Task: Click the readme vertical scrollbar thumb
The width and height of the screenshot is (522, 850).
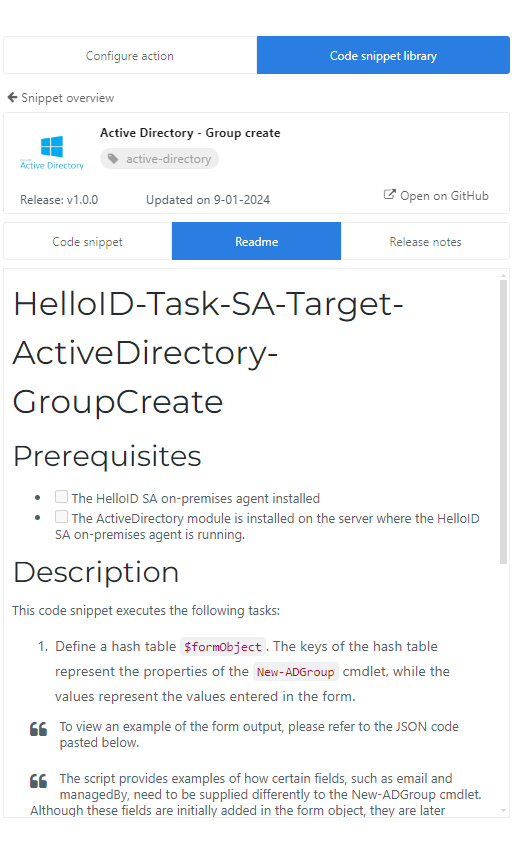Action: point(504,422)
